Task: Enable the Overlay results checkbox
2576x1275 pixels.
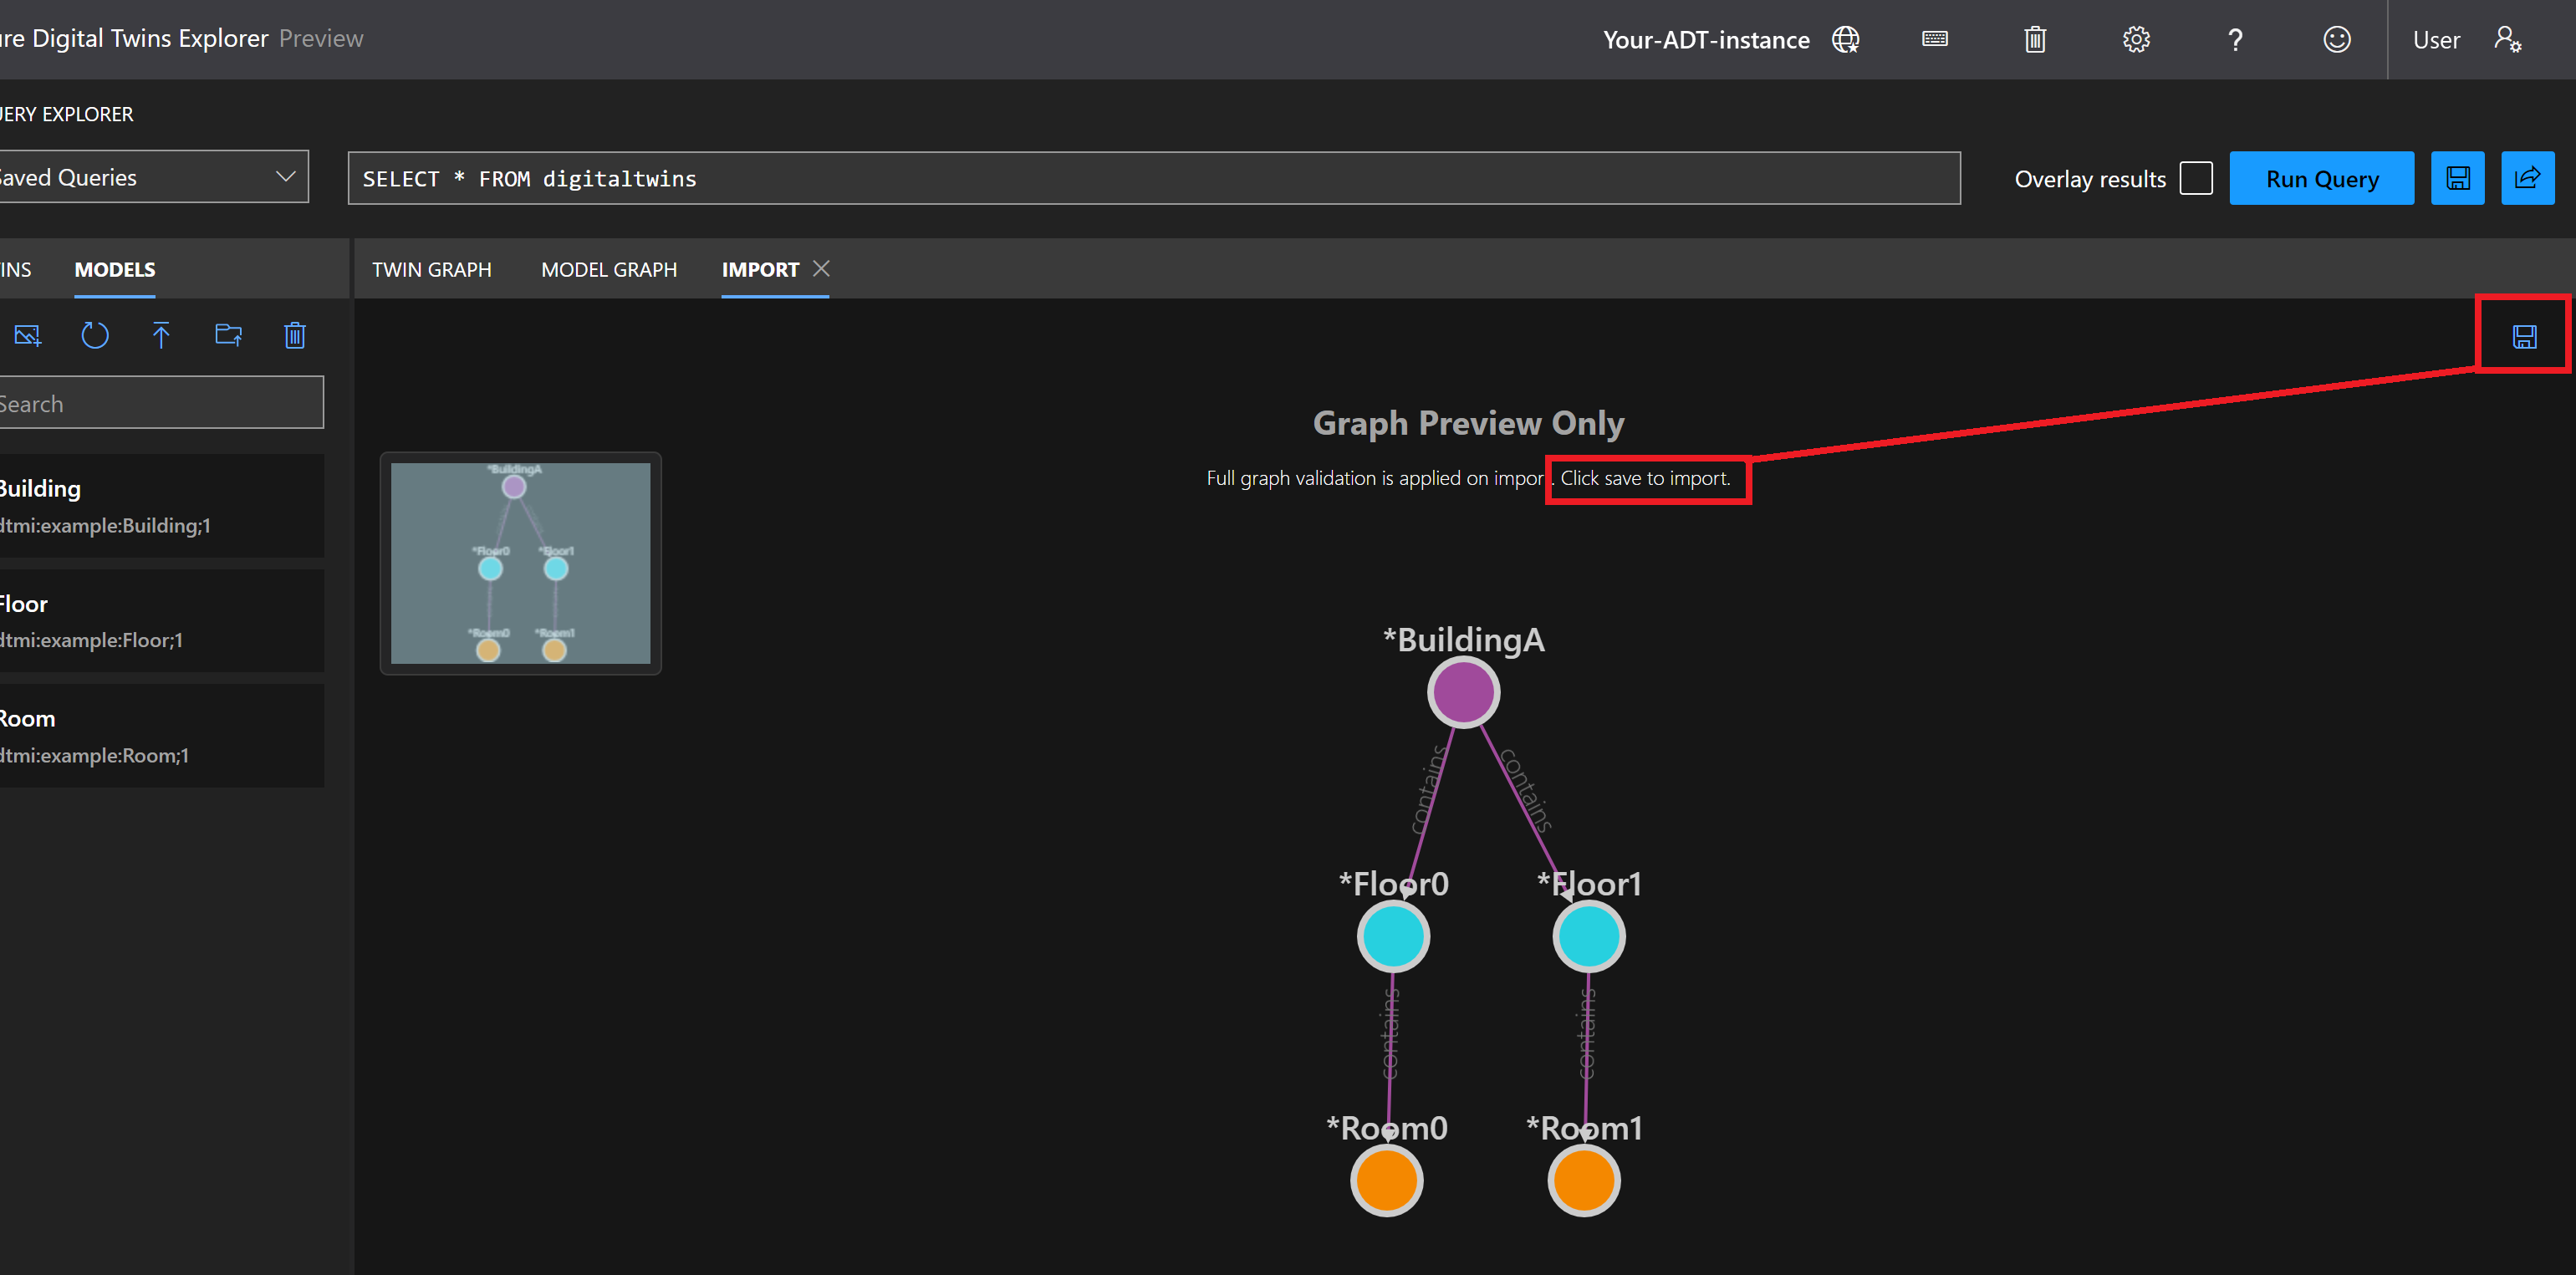Action: (x=2196, y=177)
